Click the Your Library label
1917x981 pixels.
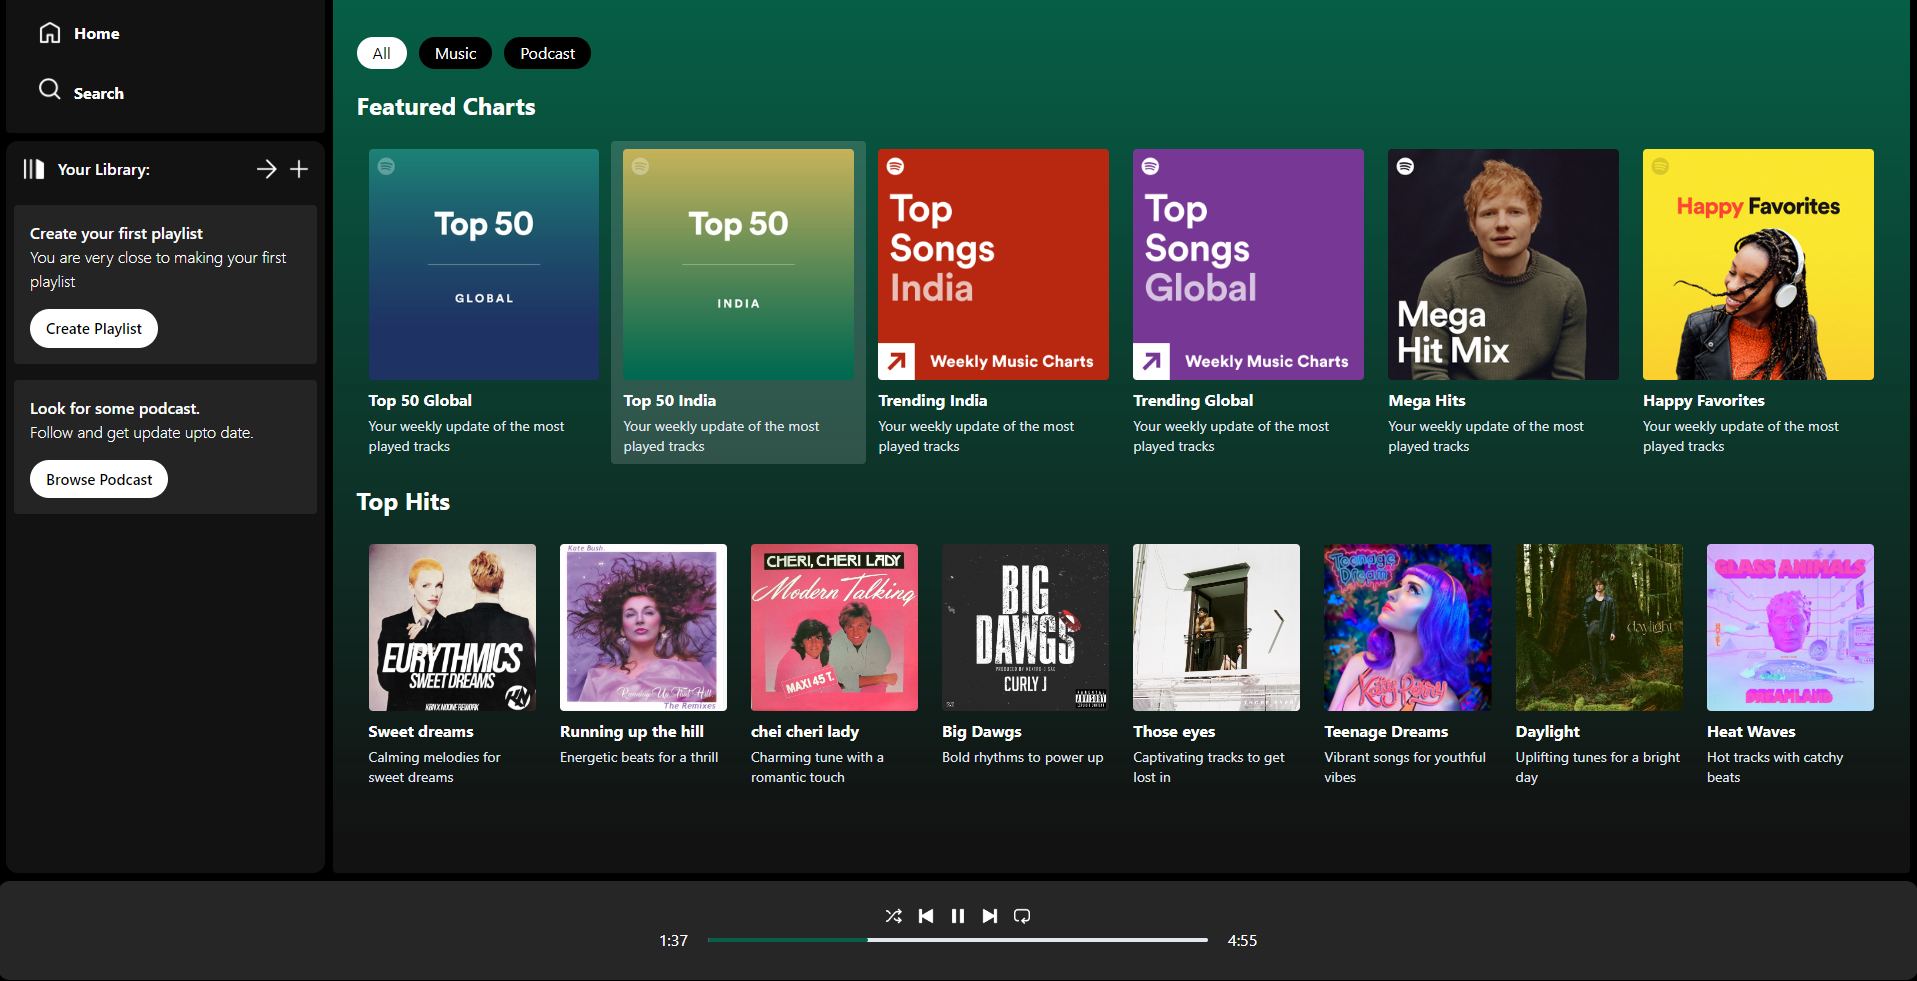pos(103,169)
